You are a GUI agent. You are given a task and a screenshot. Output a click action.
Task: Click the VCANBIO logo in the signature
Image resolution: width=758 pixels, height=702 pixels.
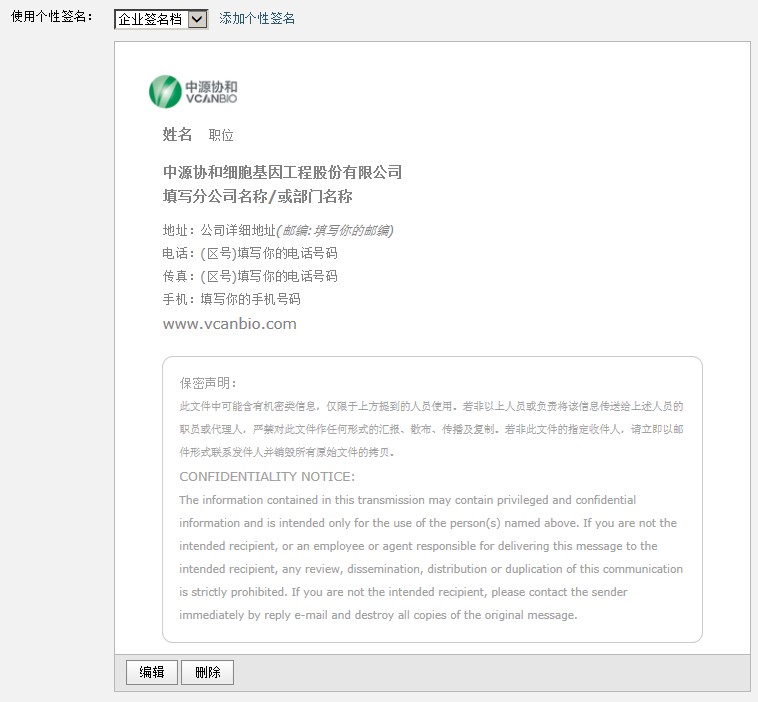193,92
